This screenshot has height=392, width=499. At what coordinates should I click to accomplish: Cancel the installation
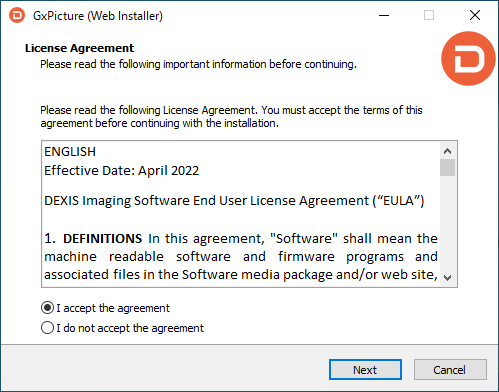pyautogui.click(x=450, y=370)
